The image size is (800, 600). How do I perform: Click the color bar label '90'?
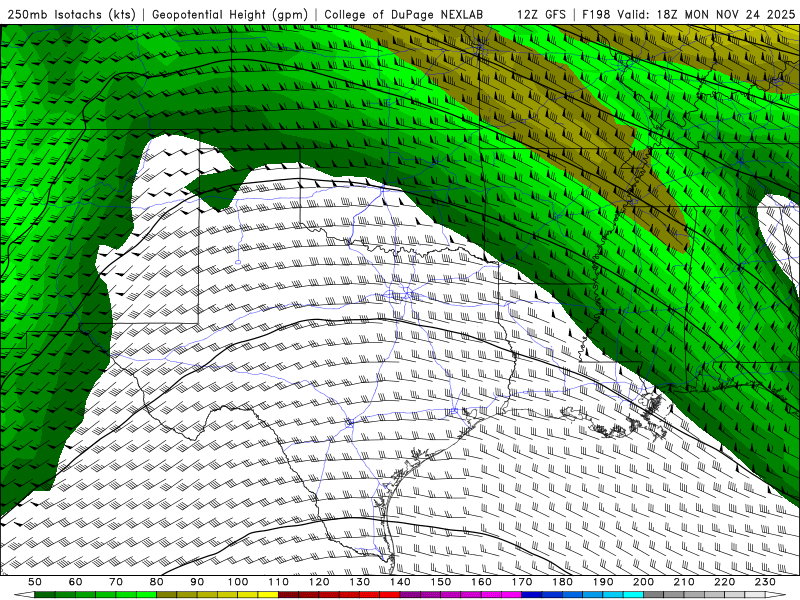(197, 582)
